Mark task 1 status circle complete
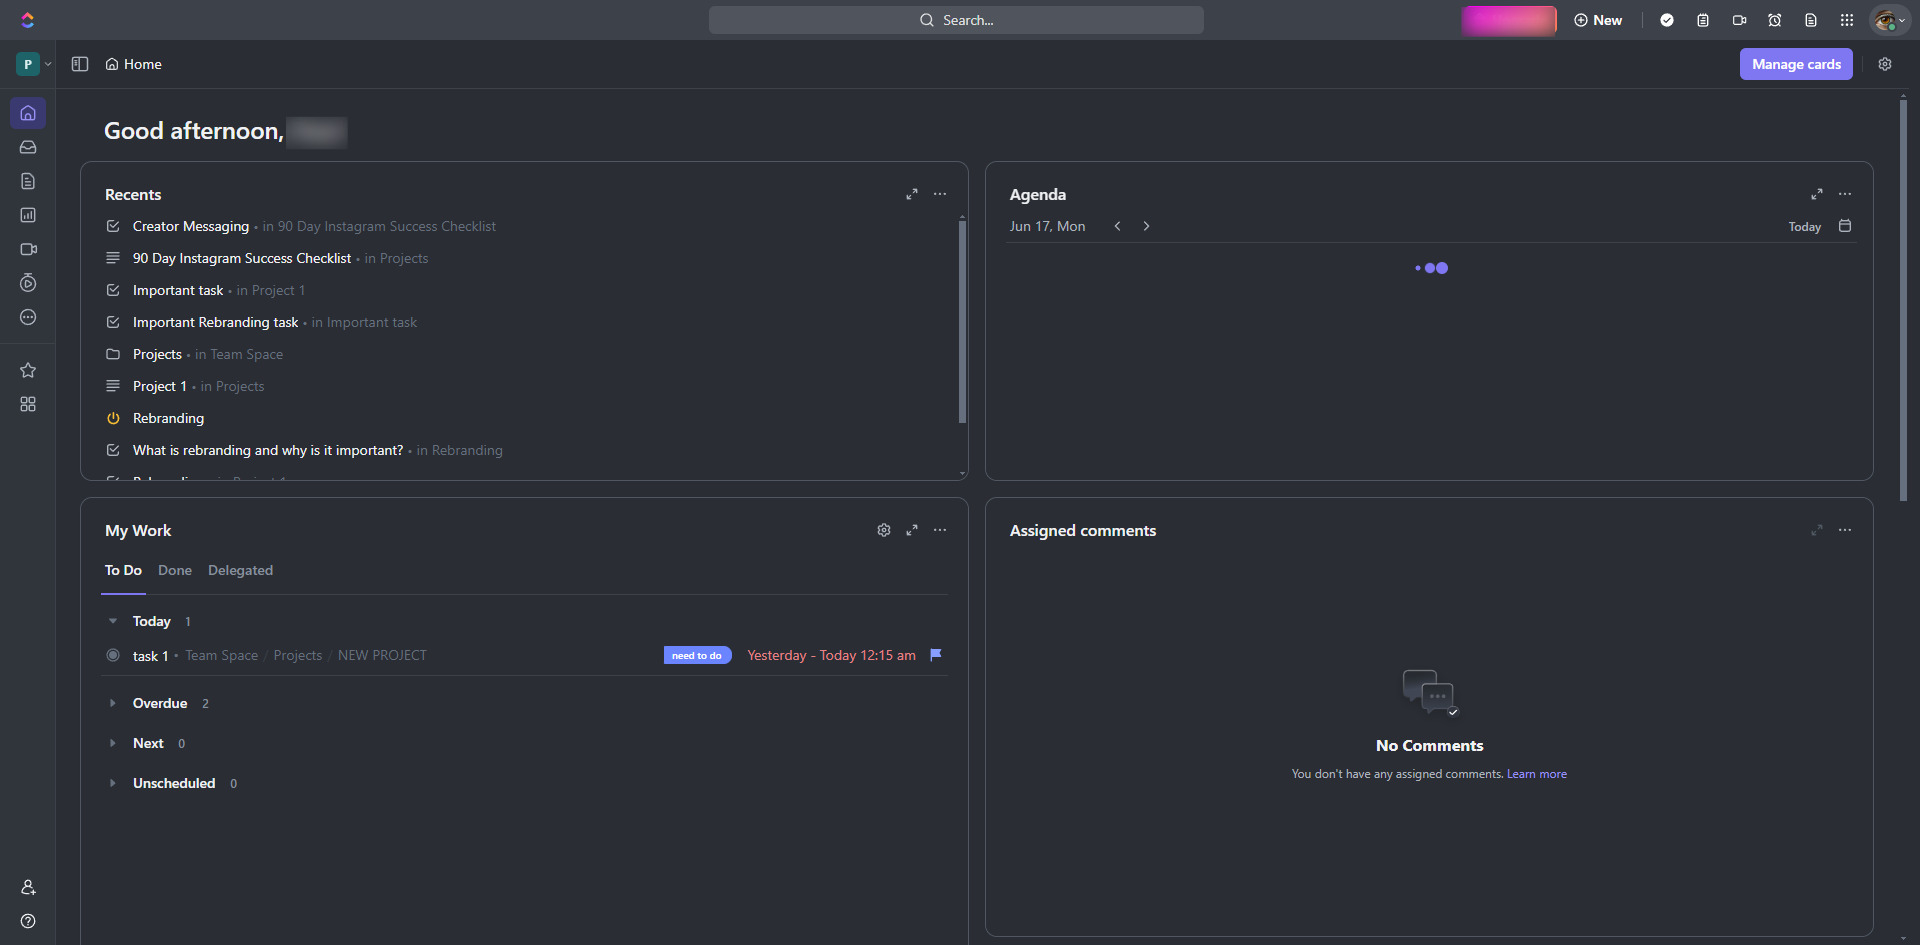The image size is (1920, 945). (113, 655)
